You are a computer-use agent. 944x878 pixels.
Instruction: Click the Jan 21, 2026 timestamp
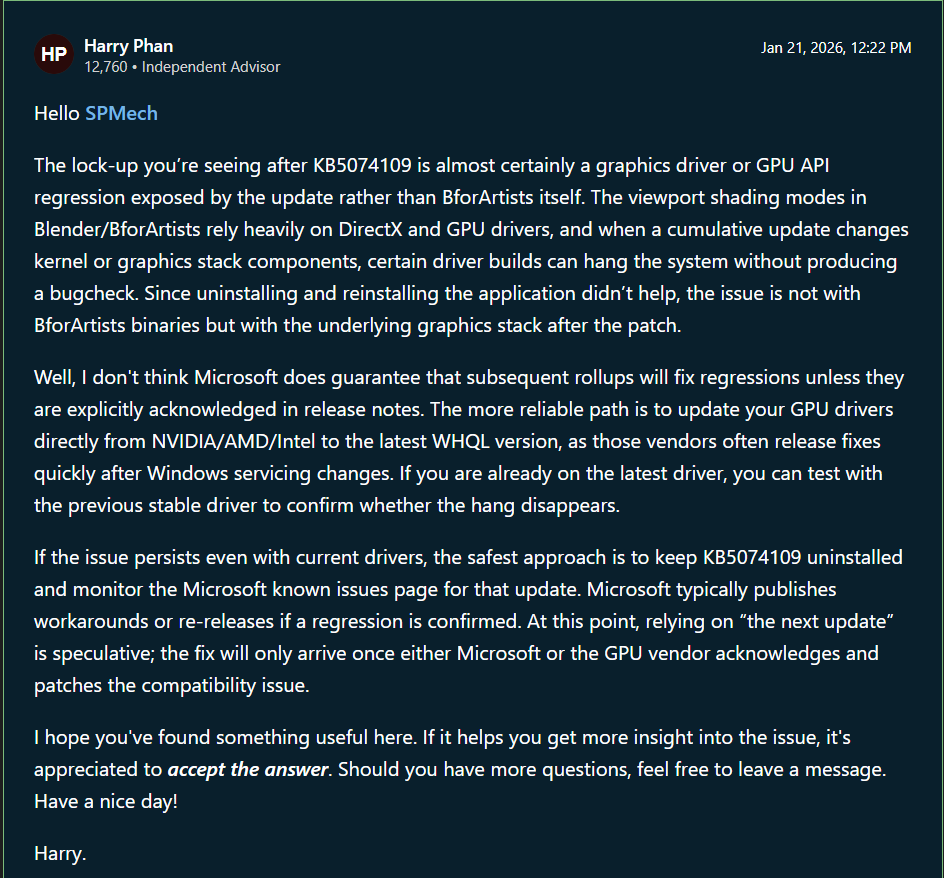pyautogui.click(x=836, y=47)
